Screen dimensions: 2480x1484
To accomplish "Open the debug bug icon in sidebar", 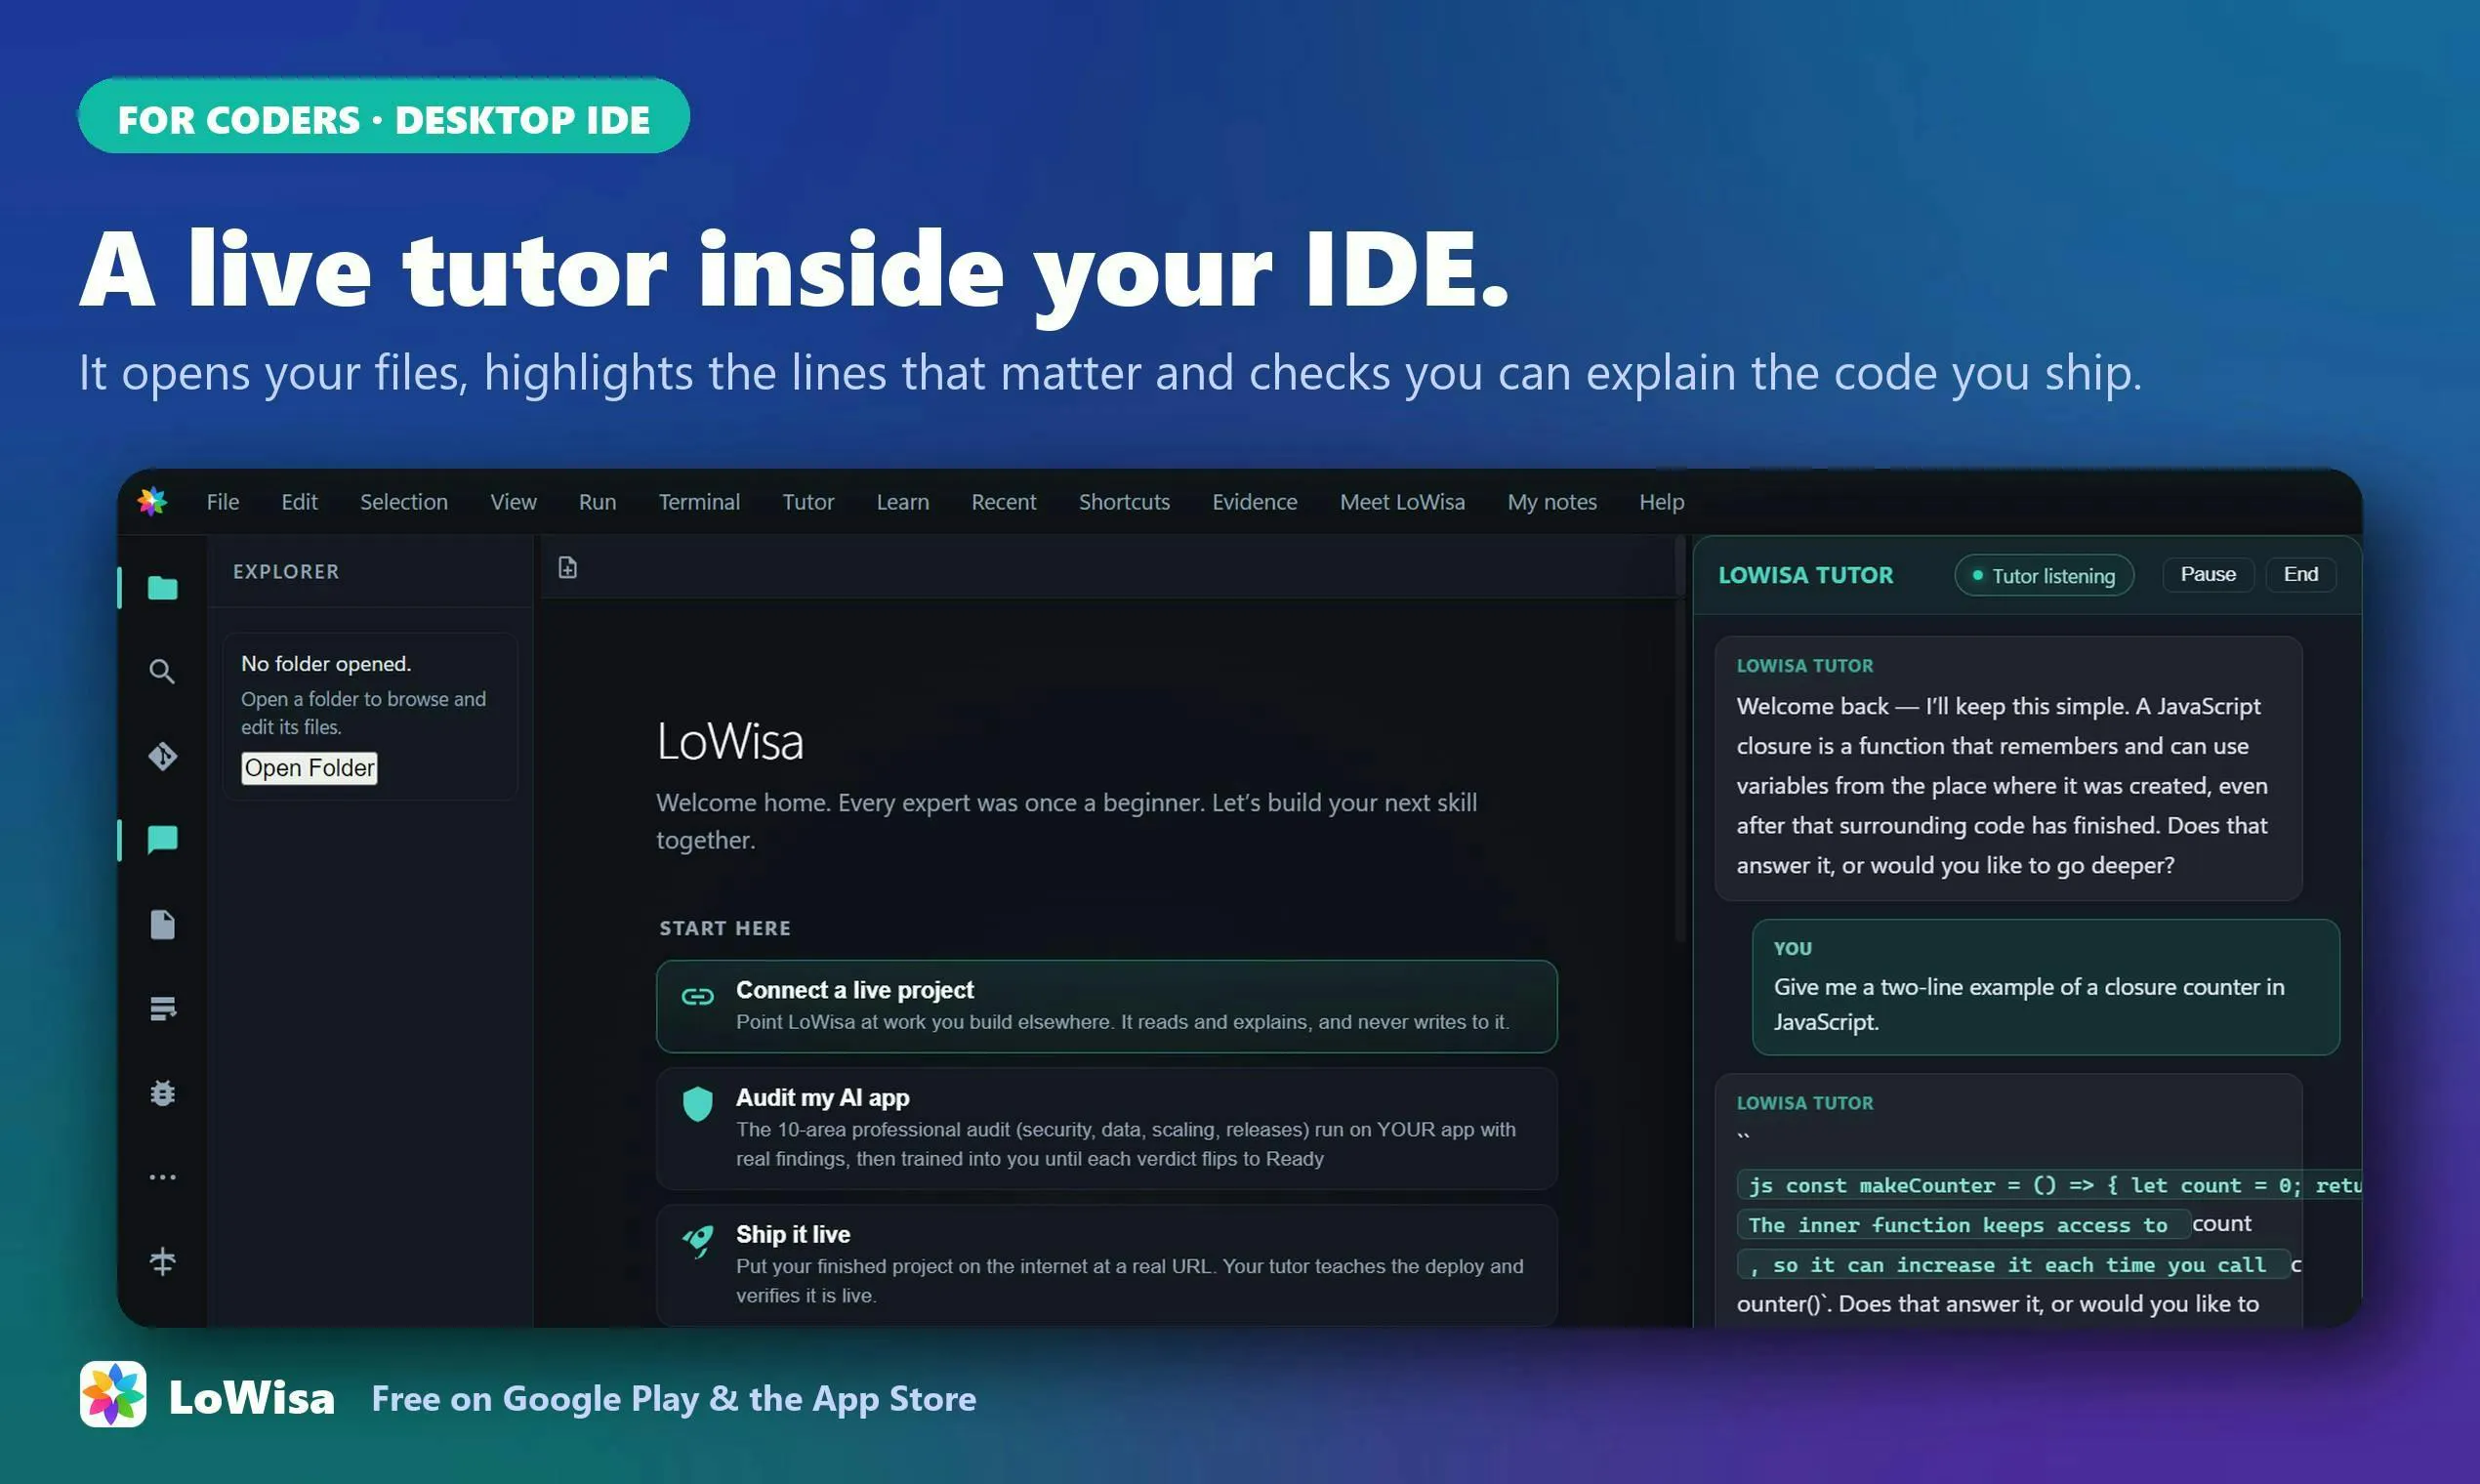I will pyautogui.click(x=162, y=1093).
